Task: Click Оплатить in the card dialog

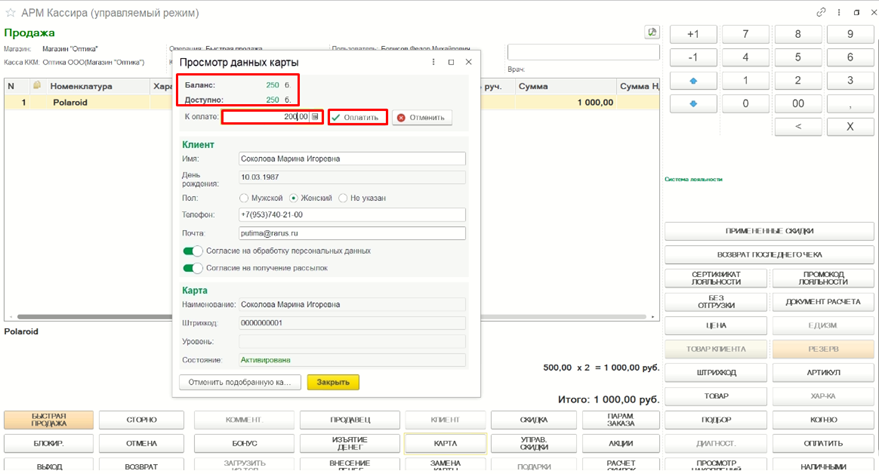Action: pos(358,117)
